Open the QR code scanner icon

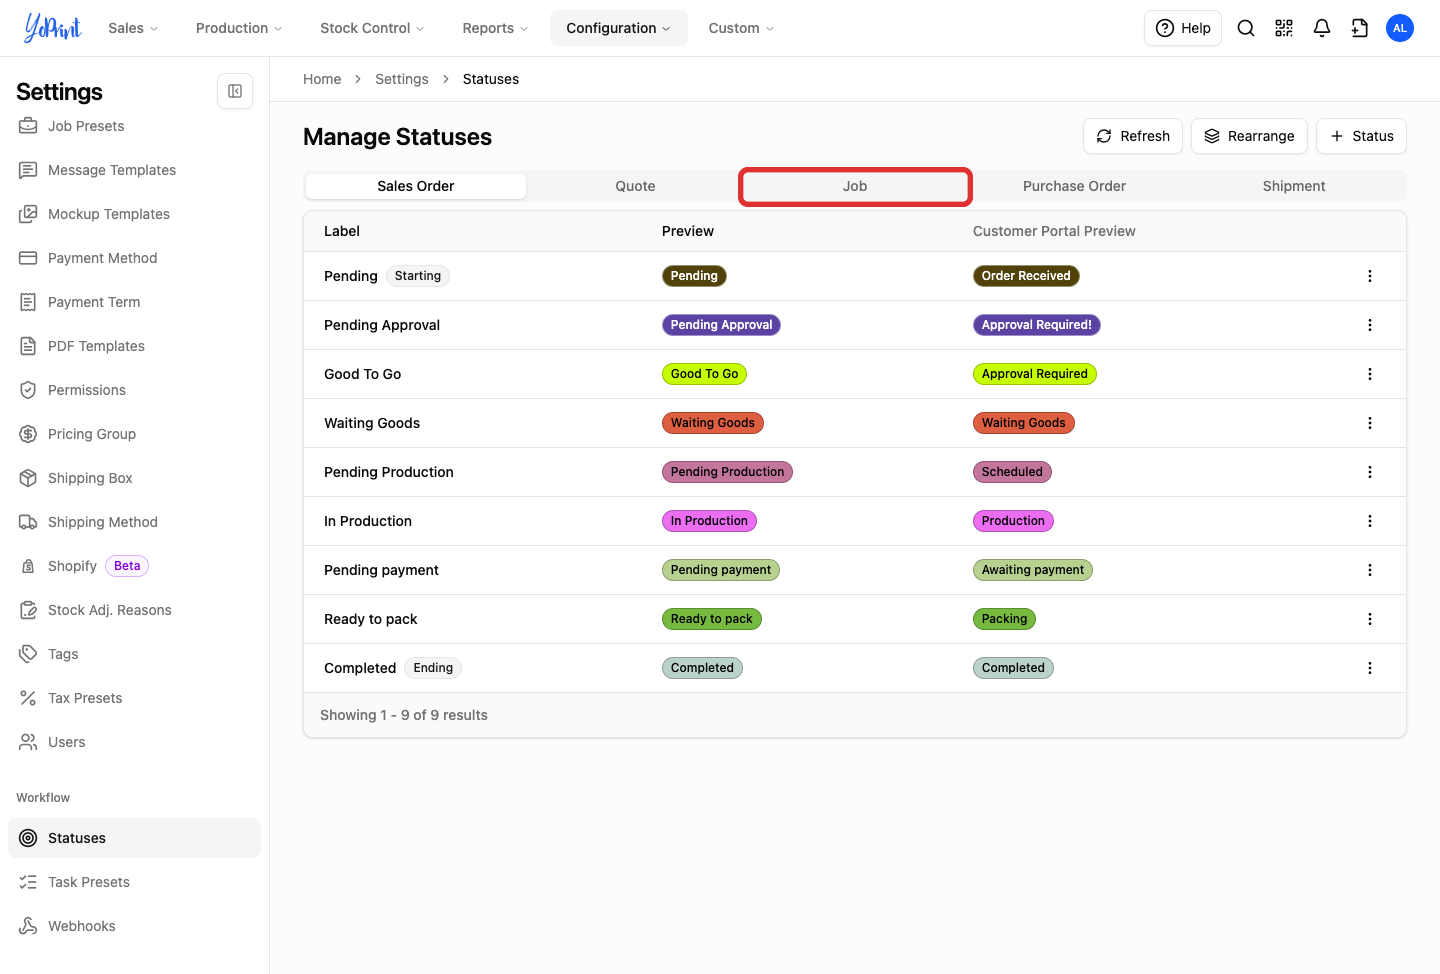[1284, 28]
